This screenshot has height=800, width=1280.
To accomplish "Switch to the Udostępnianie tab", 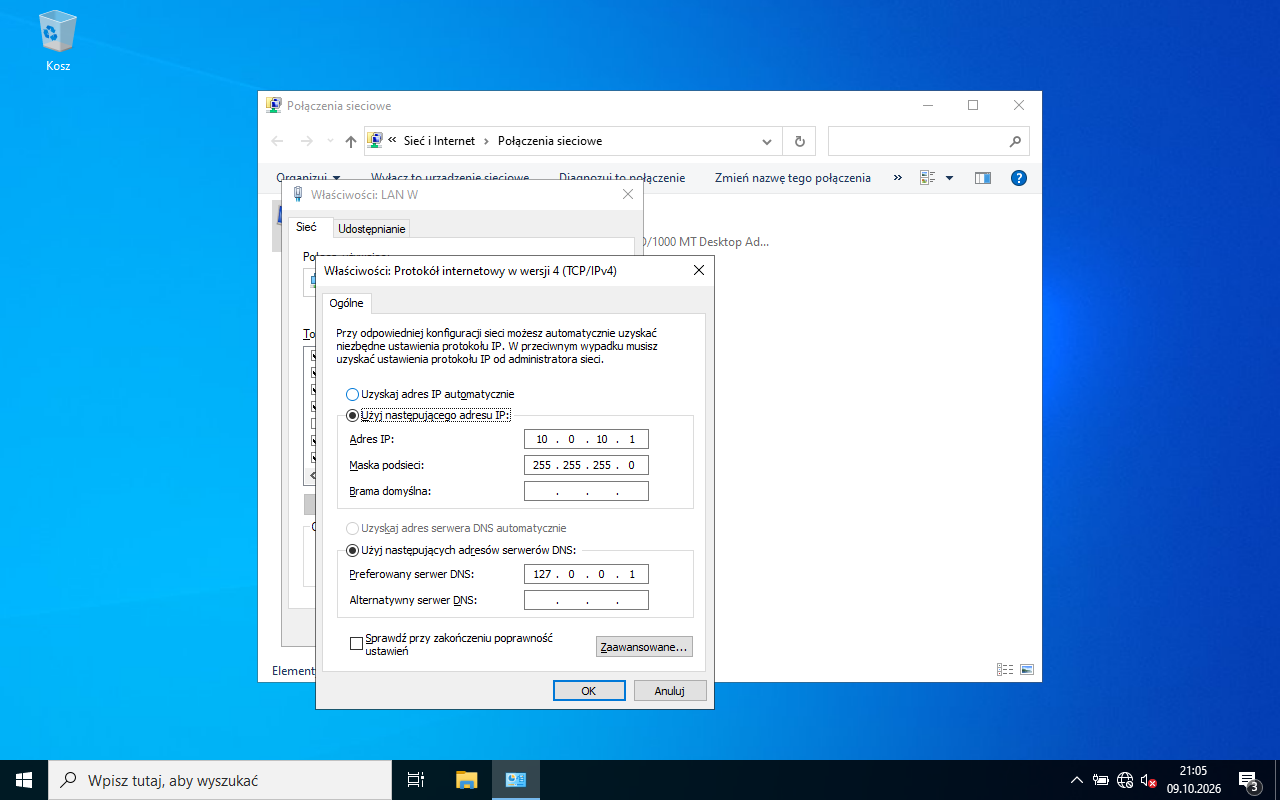I will (372, 229).
